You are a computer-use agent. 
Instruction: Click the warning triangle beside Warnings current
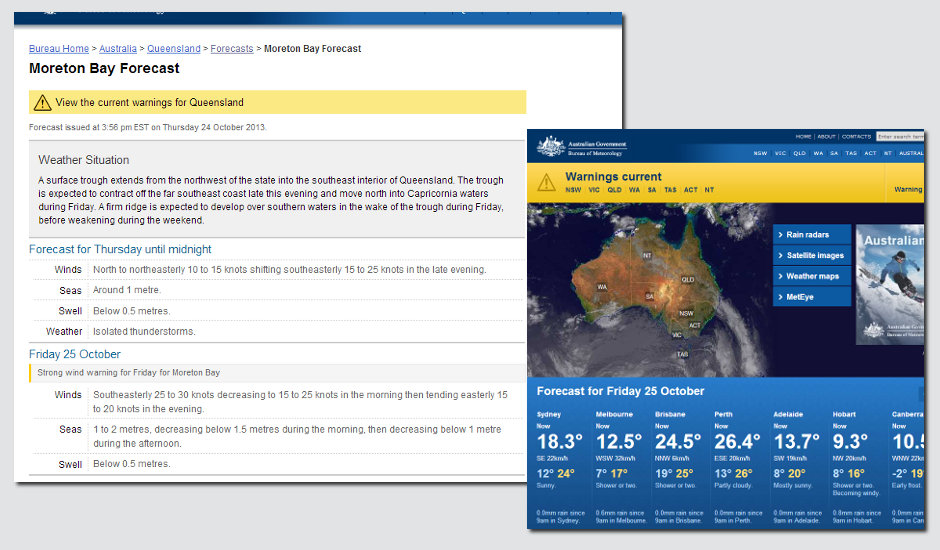[546, 182]
